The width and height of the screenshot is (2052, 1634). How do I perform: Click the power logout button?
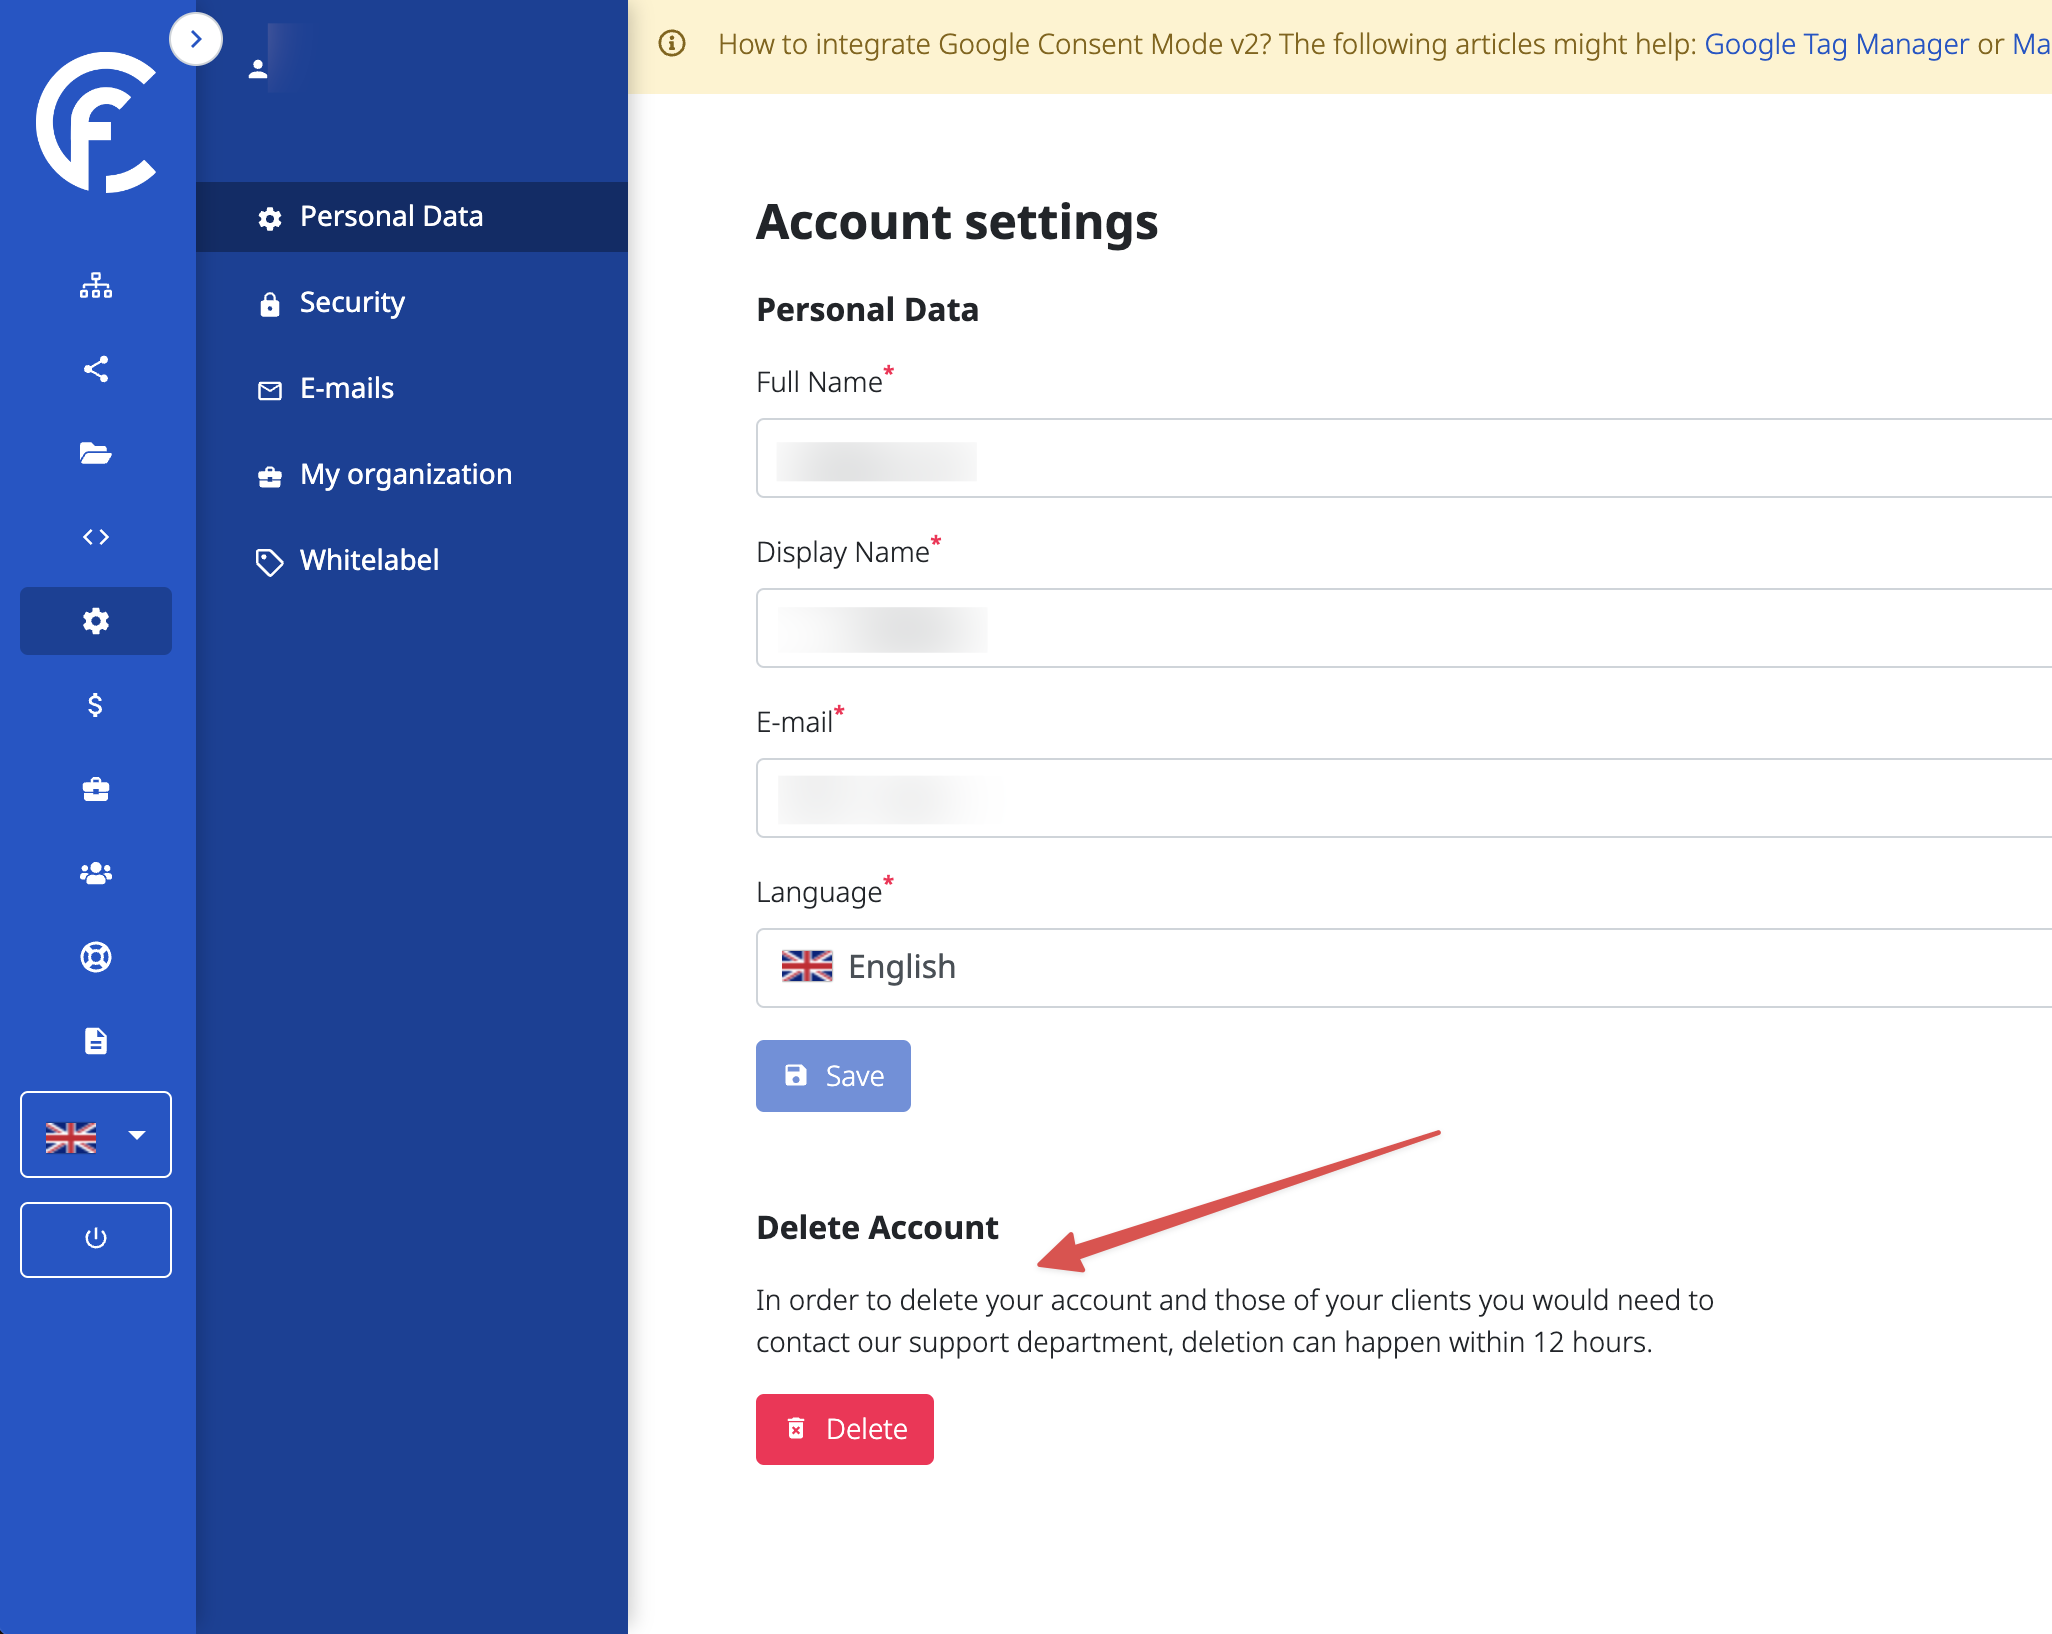96,1239
